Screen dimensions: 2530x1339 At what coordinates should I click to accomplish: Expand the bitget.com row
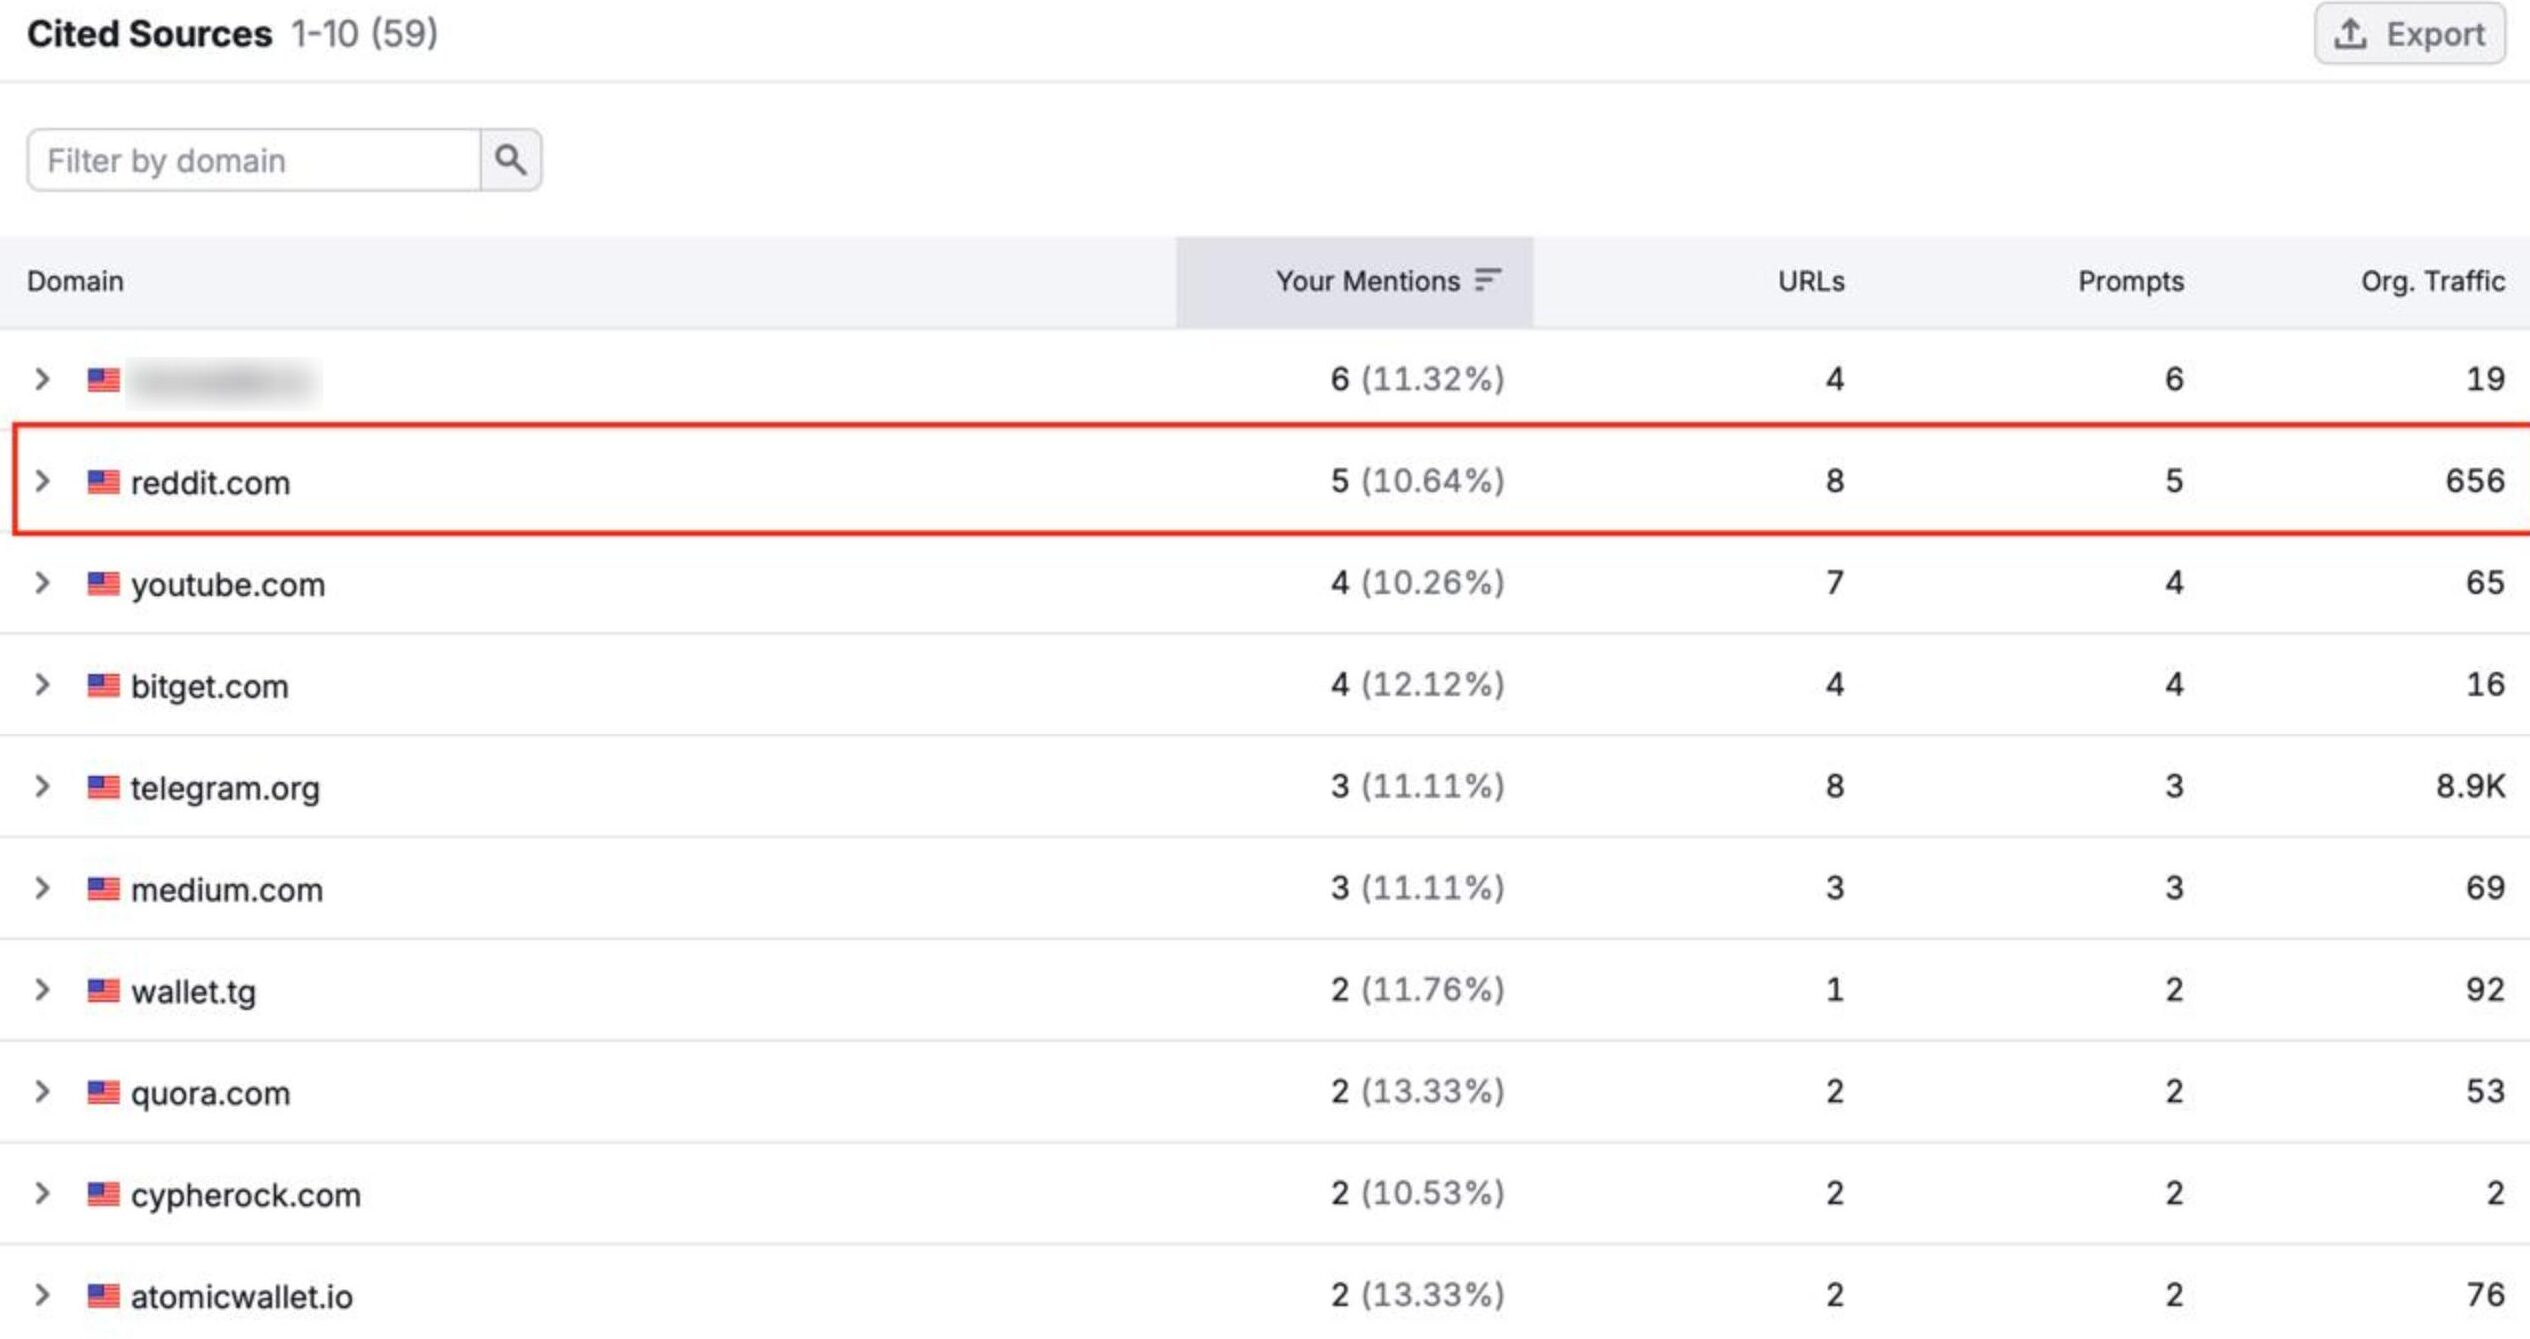(42, 685)
